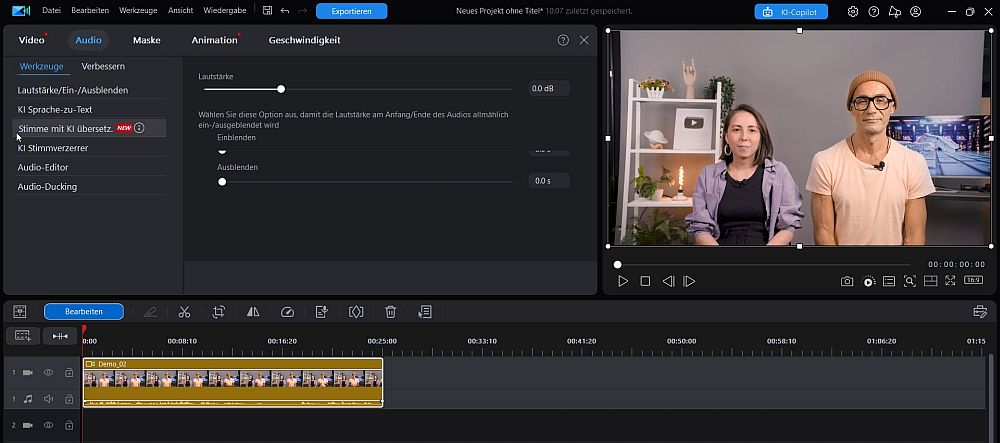Click the storyboard view icon left of Bearbeiten
The height and width of the screenshot is (443, 1000).
(20, 312)
